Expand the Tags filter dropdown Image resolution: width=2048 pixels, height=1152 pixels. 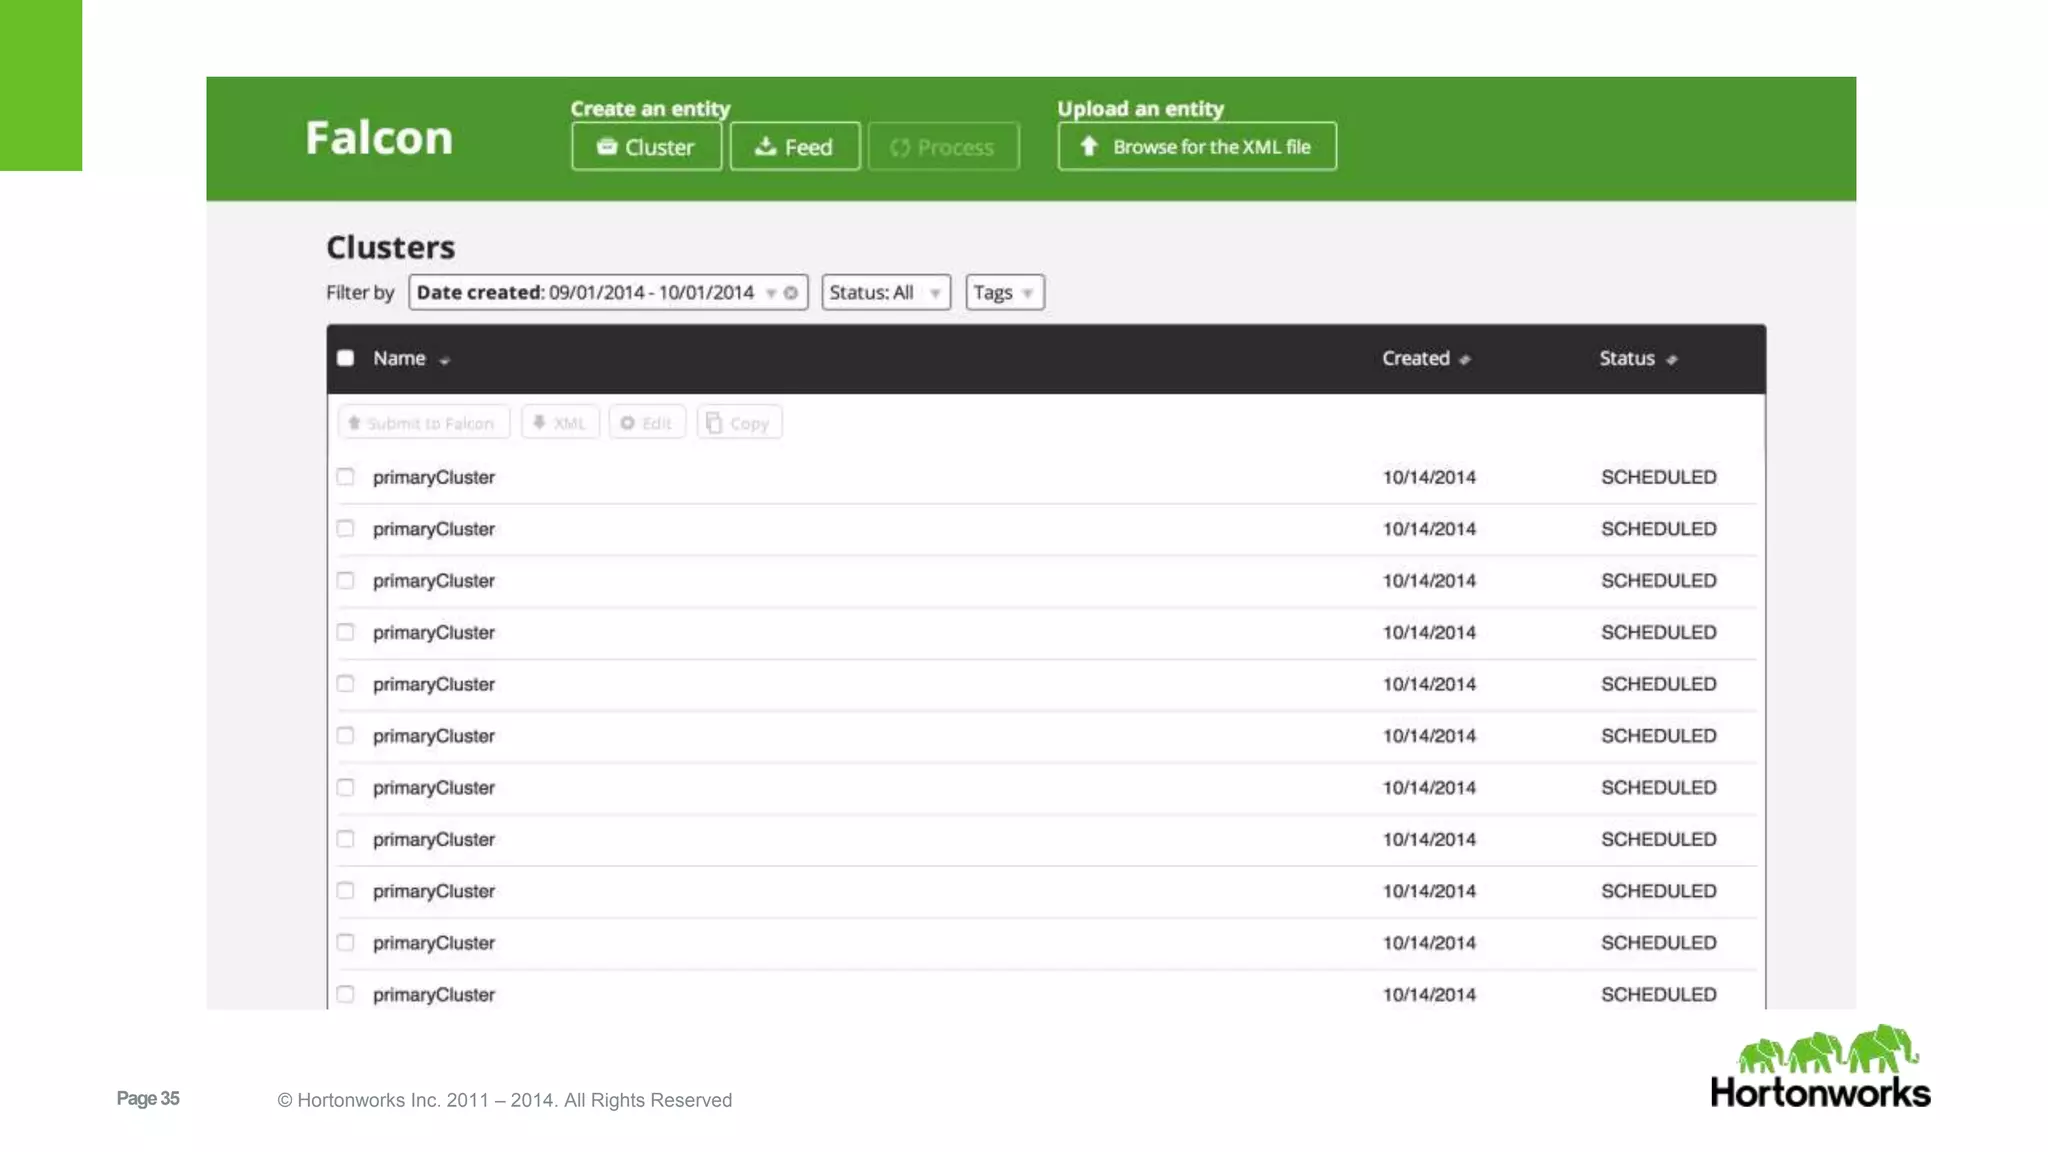tap(1005, 293)
